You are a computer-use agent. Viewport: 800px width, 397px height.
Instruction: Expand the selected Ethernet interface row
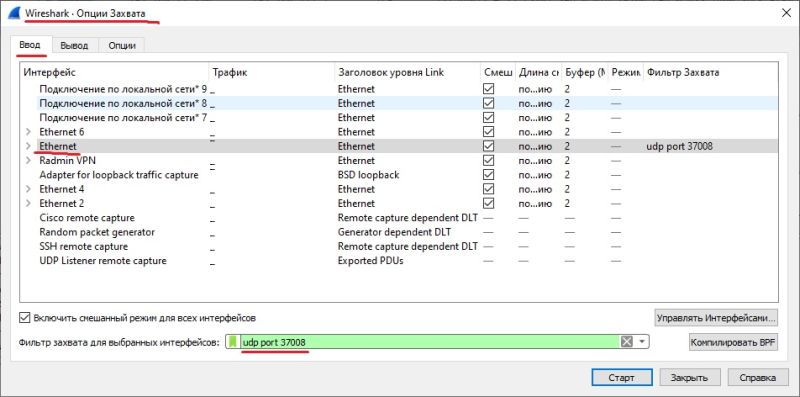pos(29,146)
